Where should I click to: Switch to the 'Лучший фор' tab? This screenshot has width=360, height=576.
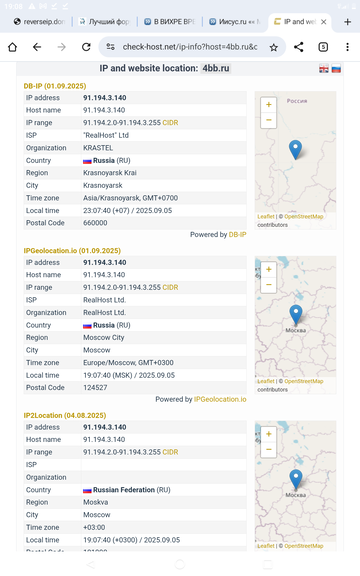coord(105,22)
